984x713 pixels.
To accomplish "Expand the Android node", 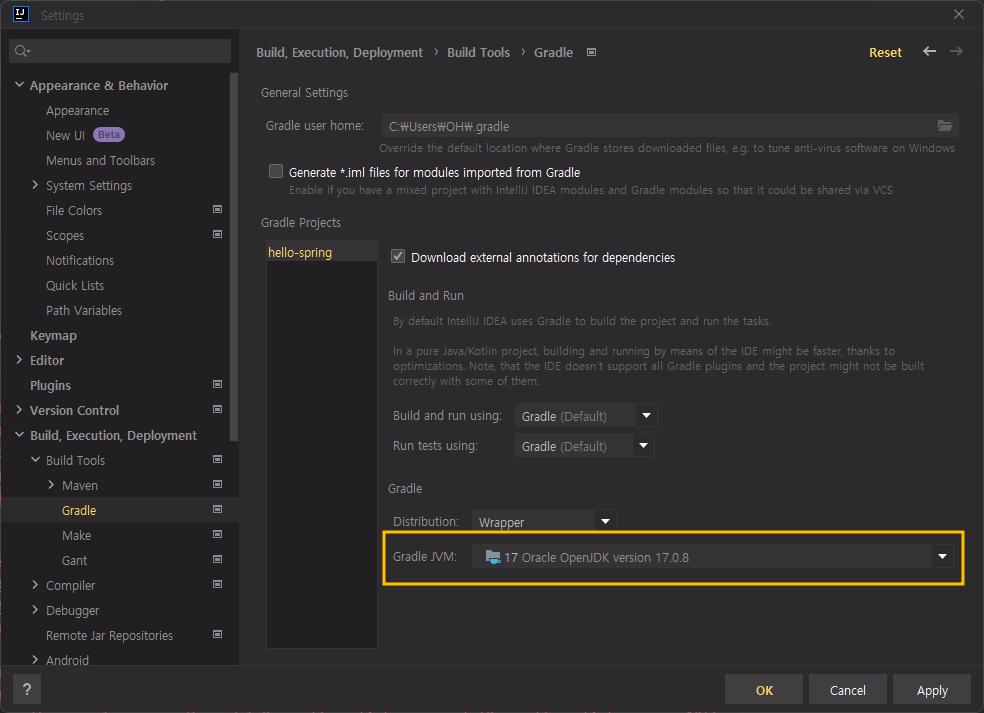I will pyautogui.click(x=35, y=660).
